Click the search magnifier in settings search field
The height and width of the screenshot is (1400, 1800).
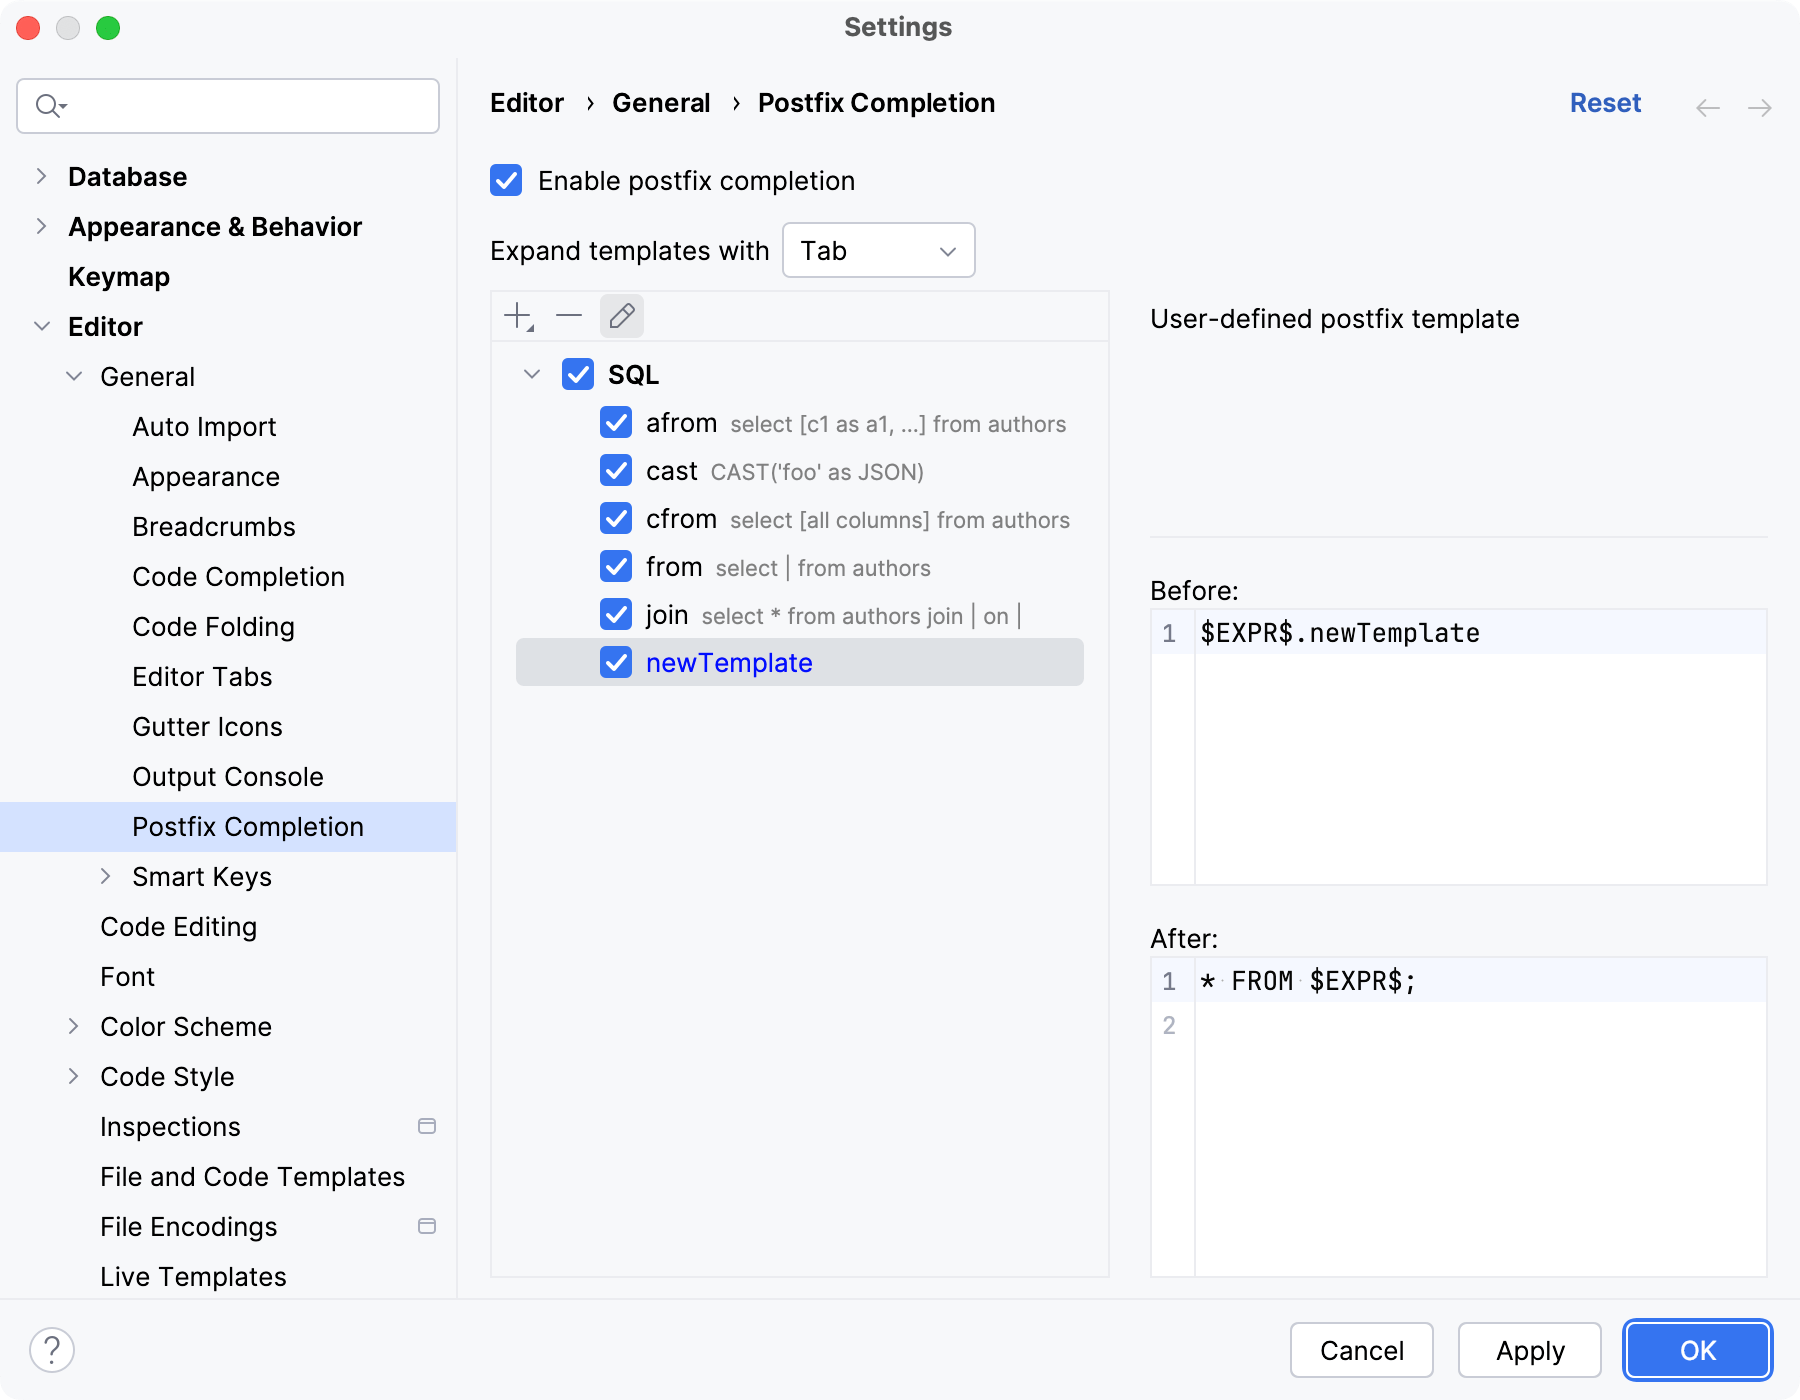(48, 105)
